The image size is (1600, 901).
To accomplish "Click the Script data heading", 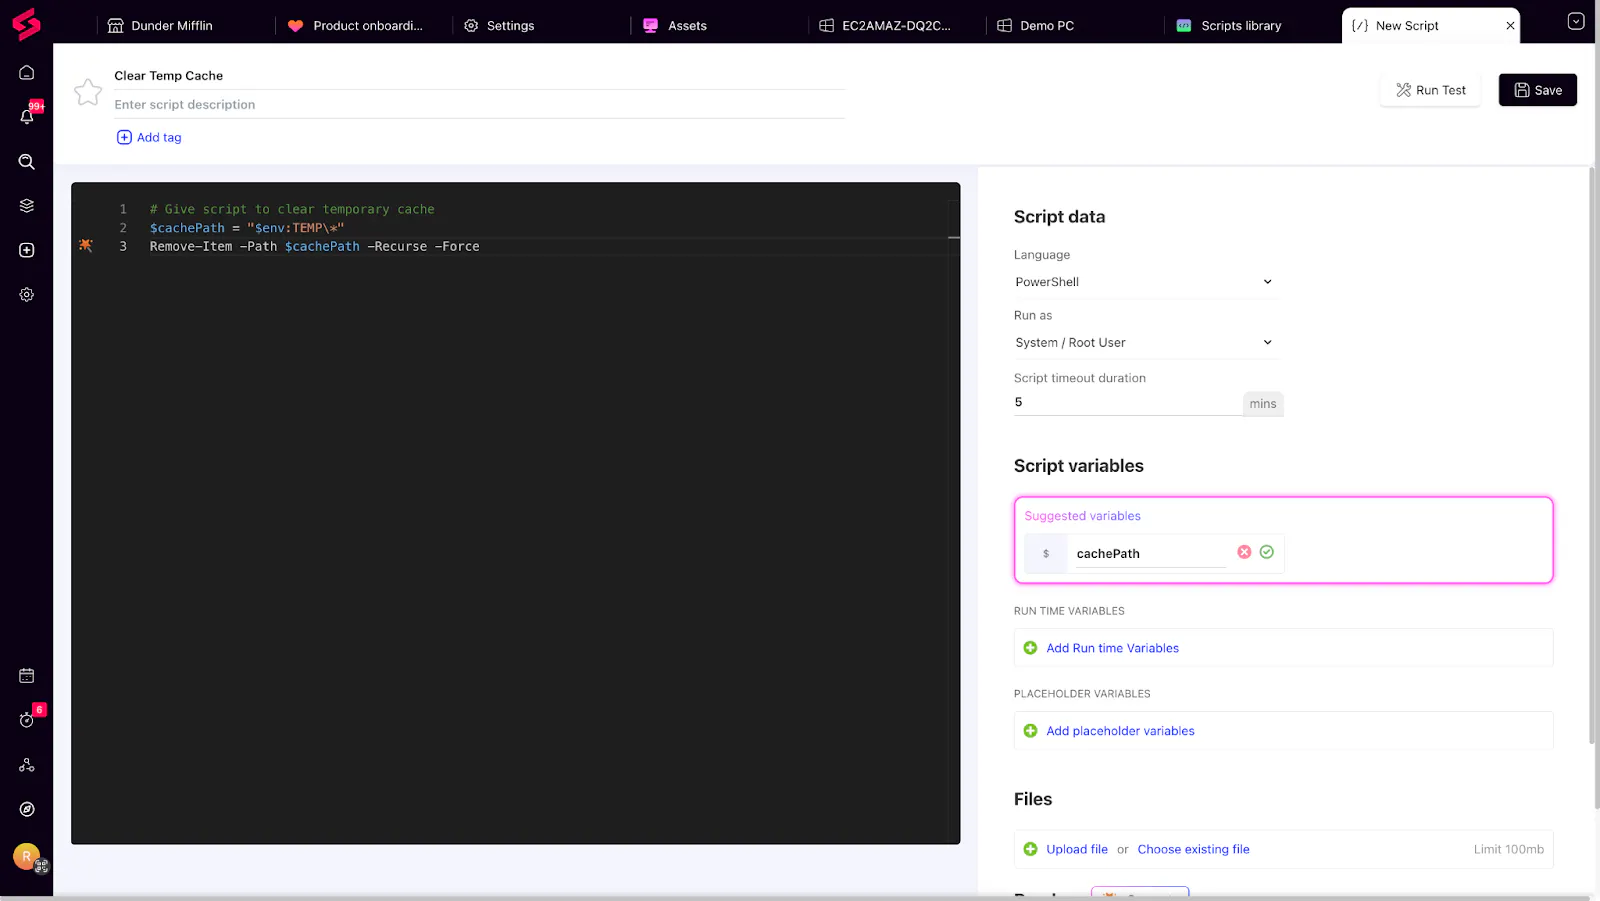I will [x=1059, y=217].
